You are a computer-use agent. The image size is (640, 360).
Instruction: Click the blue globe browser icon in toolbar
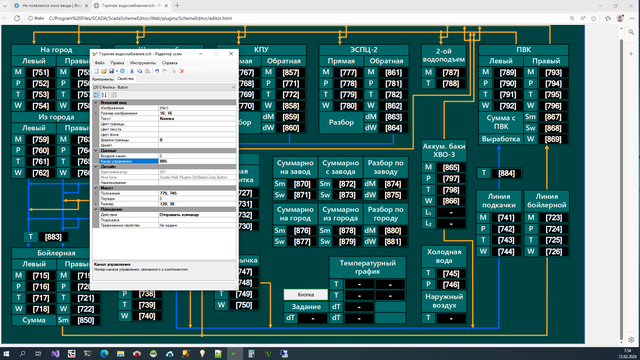(x=122, y=71)
